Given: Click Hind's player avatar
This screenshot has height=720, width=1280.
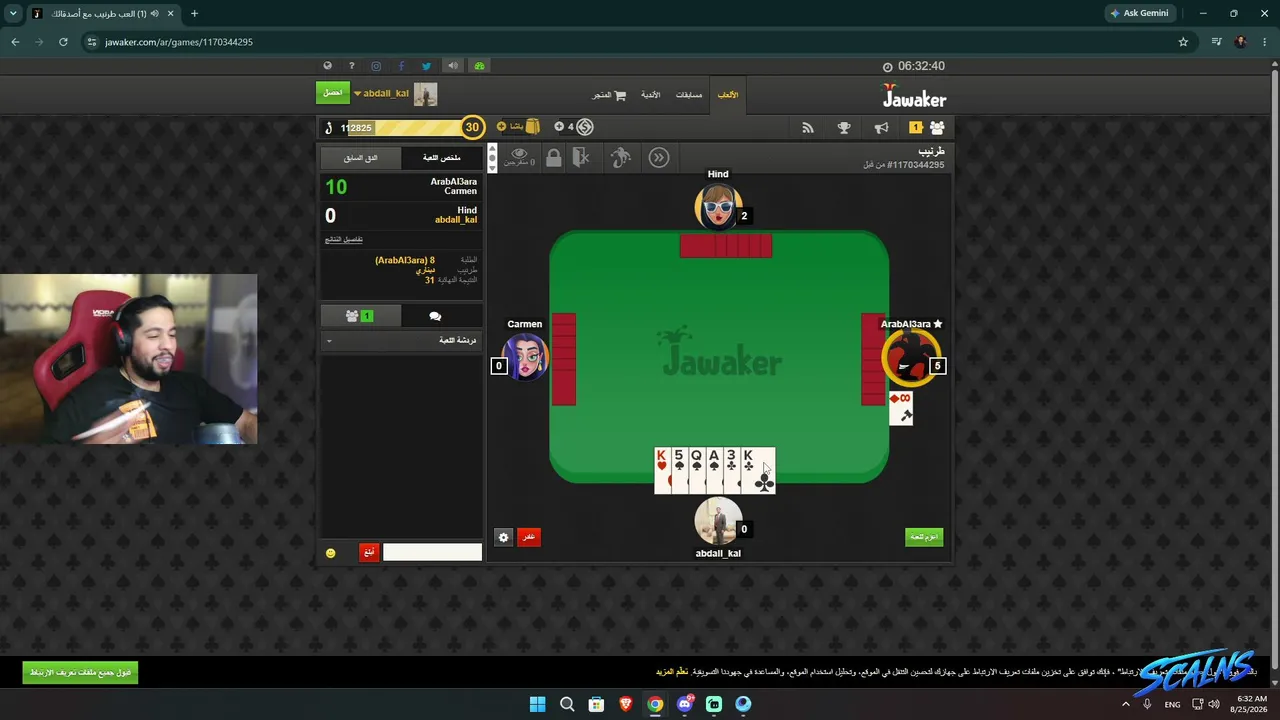Looking at the screenshot, I should (718, 207).
